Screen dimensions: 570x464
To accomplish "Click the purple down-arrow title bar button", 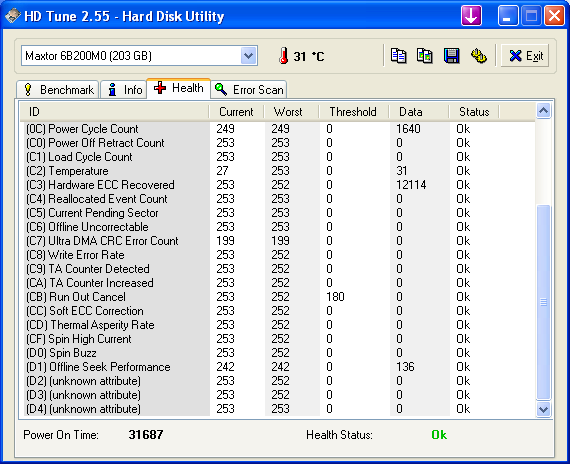I will 471,16.
